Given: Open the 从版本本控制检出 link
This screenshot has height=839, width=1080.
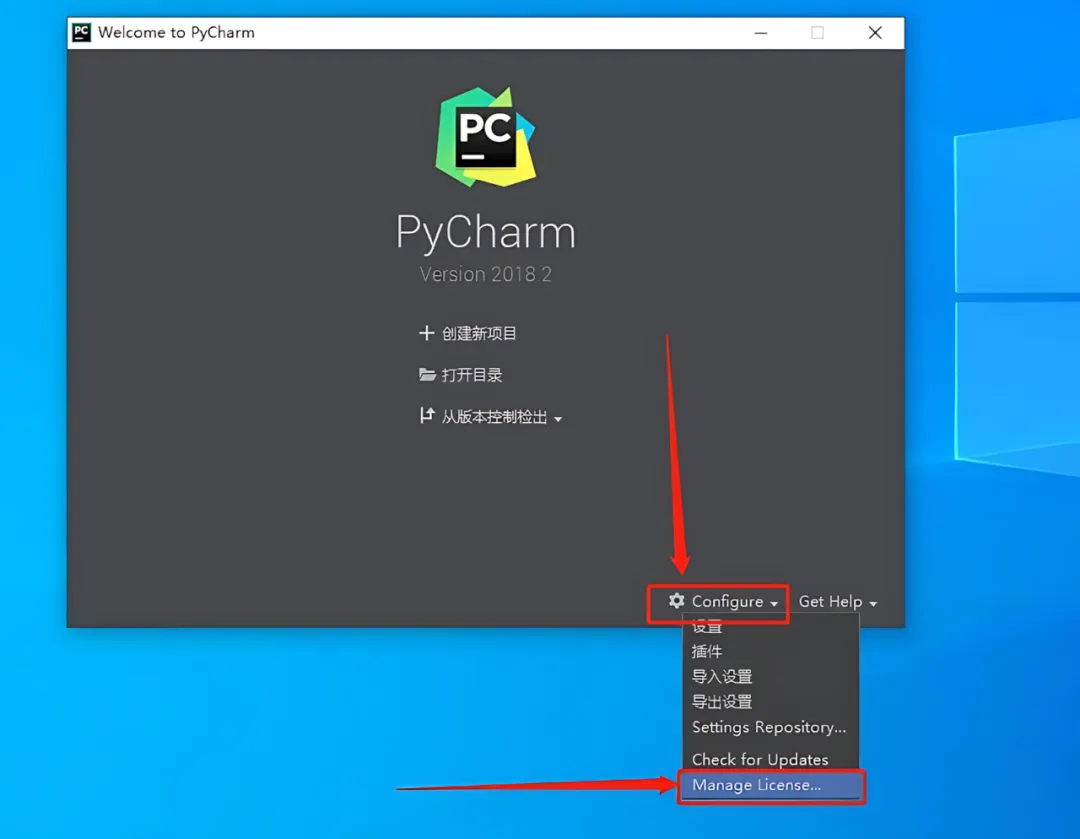Looking at the screenshot, I should pyautogui.click(x=495, y=417).
